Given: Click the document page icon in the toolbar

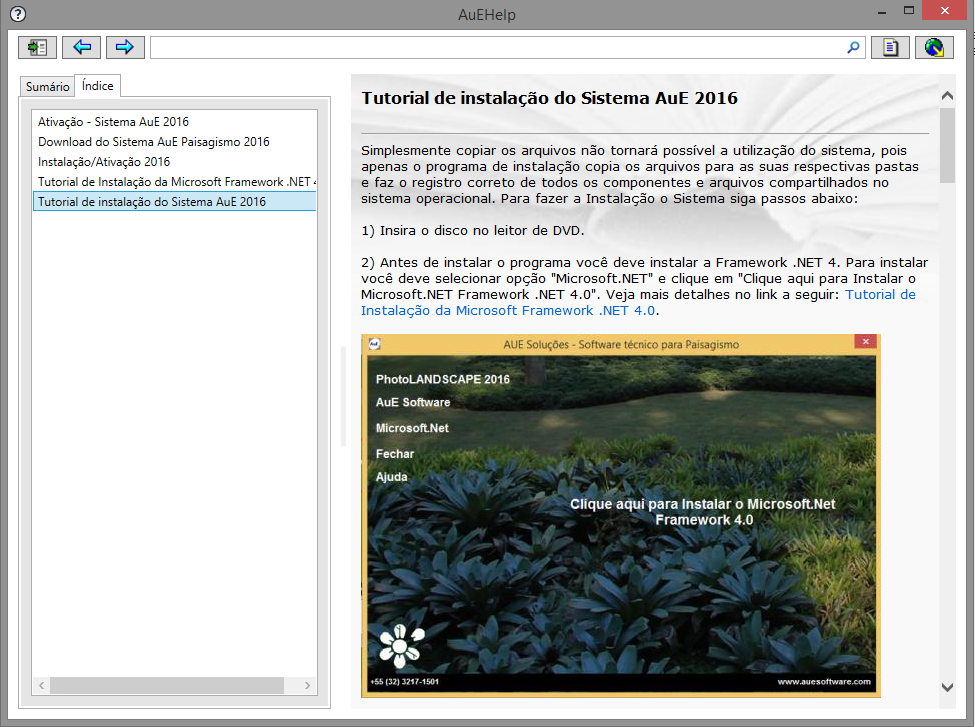Looking at the screenshot, I should tap(890, 47).
